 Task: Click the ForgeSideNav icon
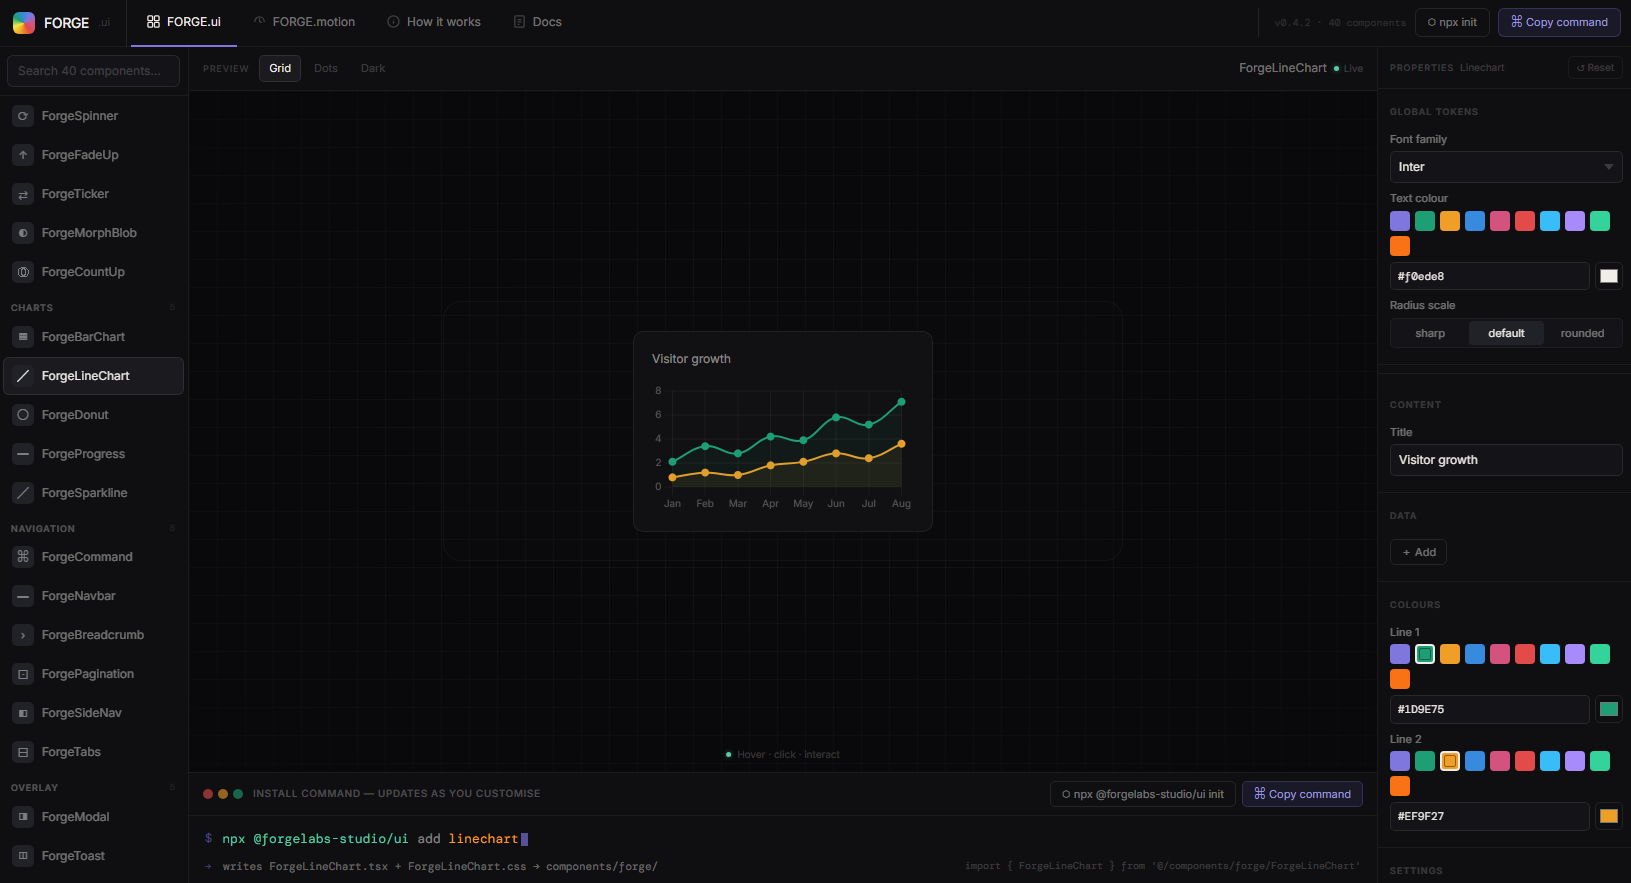23,713
